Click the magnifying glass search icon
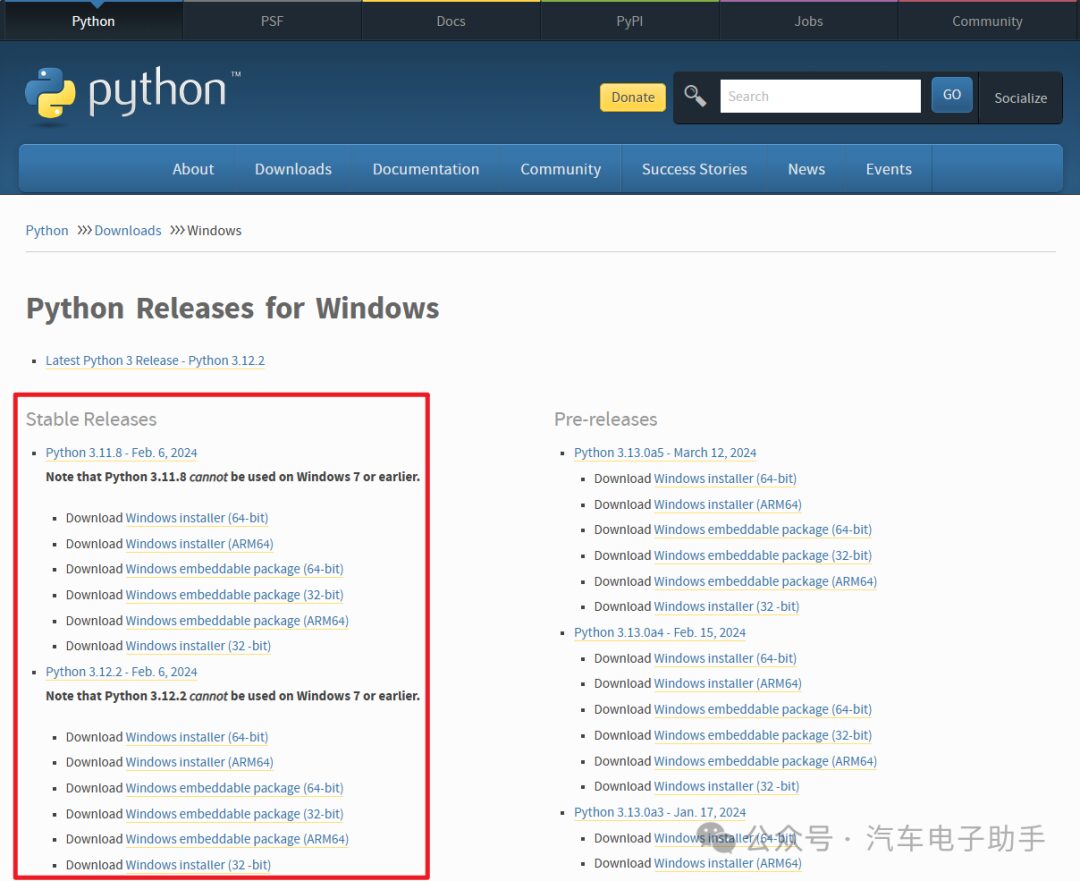This screenshot has height=881, width=1080. 695,96
